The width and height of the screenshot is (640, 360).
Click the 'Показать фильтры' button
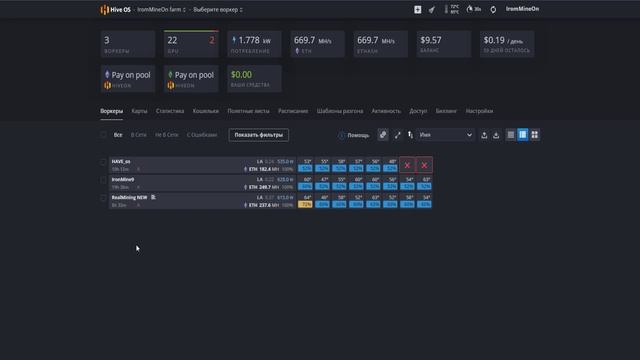pyautogui.click(x=258, y=135)
